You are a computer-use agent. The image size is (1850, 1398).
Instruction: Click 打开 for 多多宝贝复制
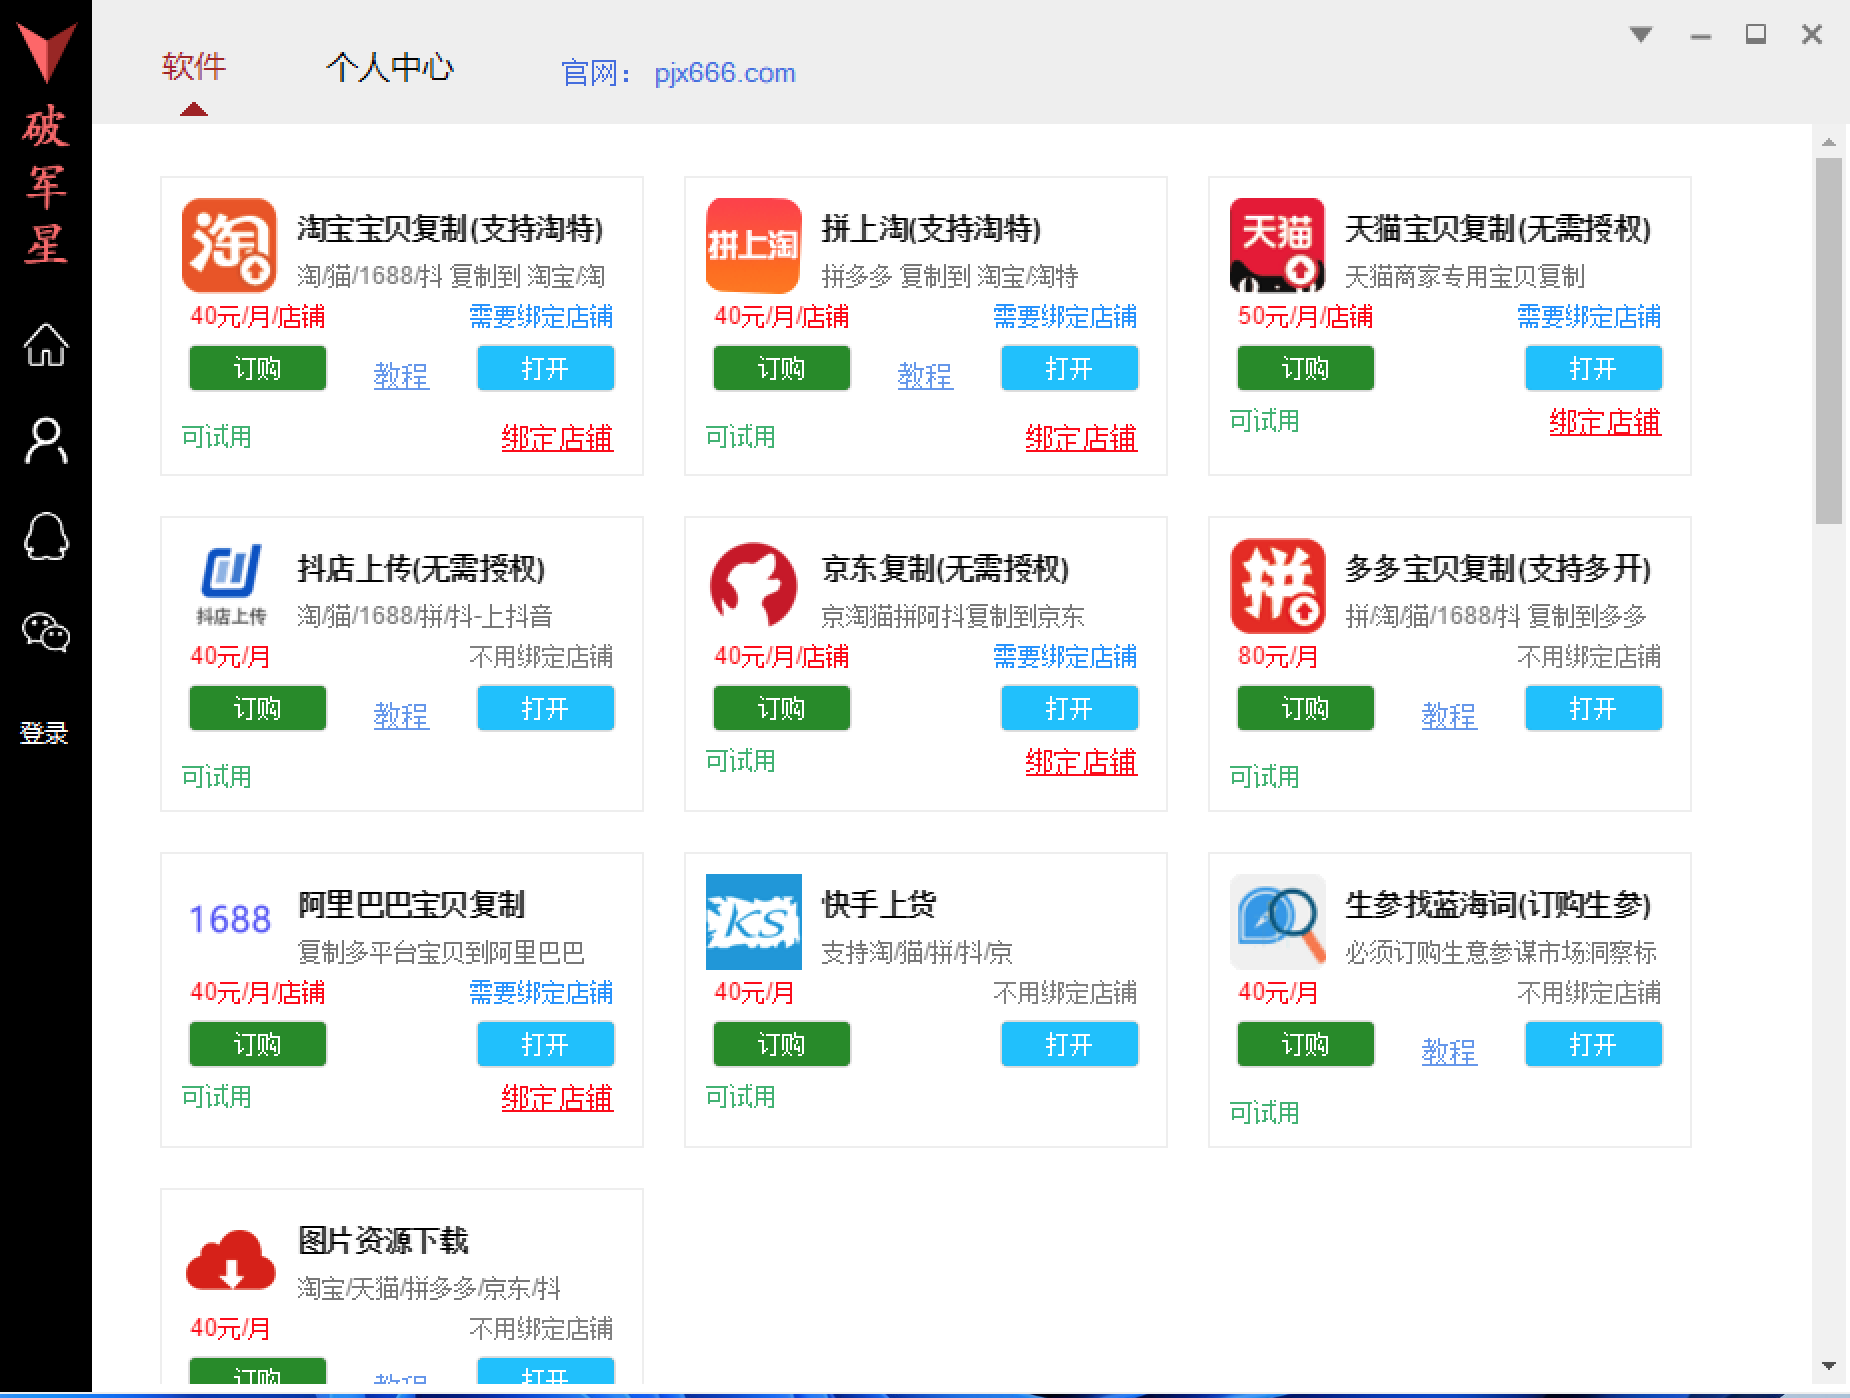pyautogui.click(x=1593, y=708)
